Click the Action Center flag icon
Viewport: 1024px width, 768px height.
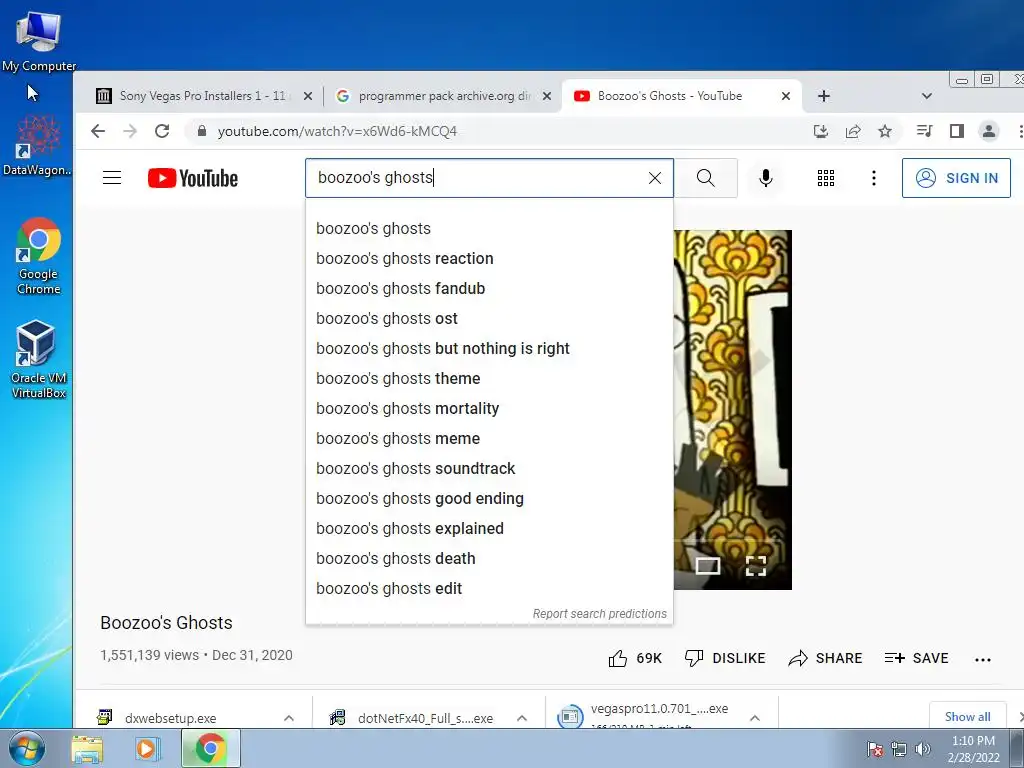click(875, 750)
